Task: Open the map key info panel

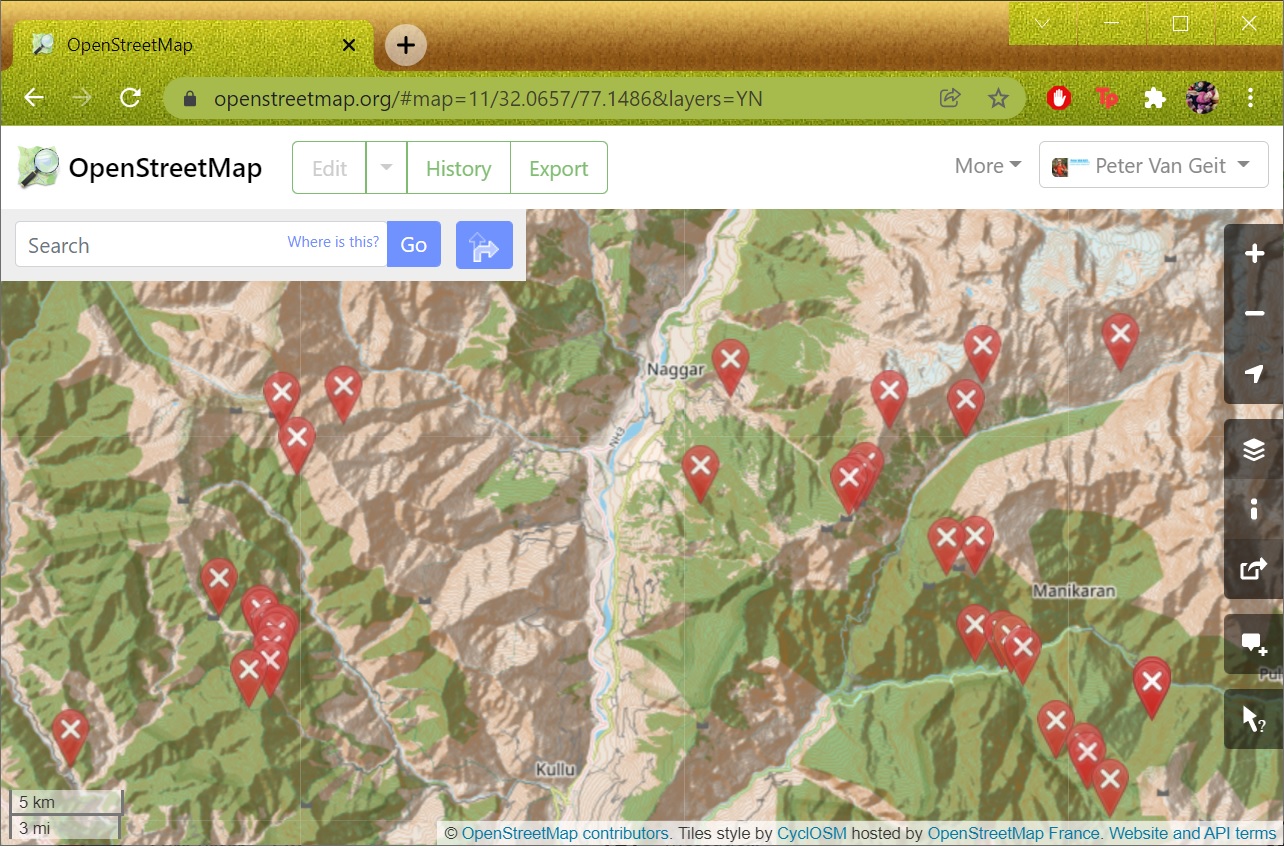Action: coord(1254,509)
